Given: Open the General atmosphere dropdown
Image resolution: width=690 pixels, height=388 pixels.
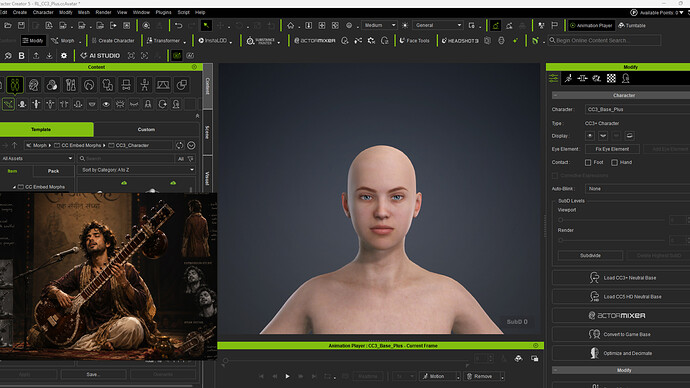Looking at the screenshot, I should pos(438,26).
